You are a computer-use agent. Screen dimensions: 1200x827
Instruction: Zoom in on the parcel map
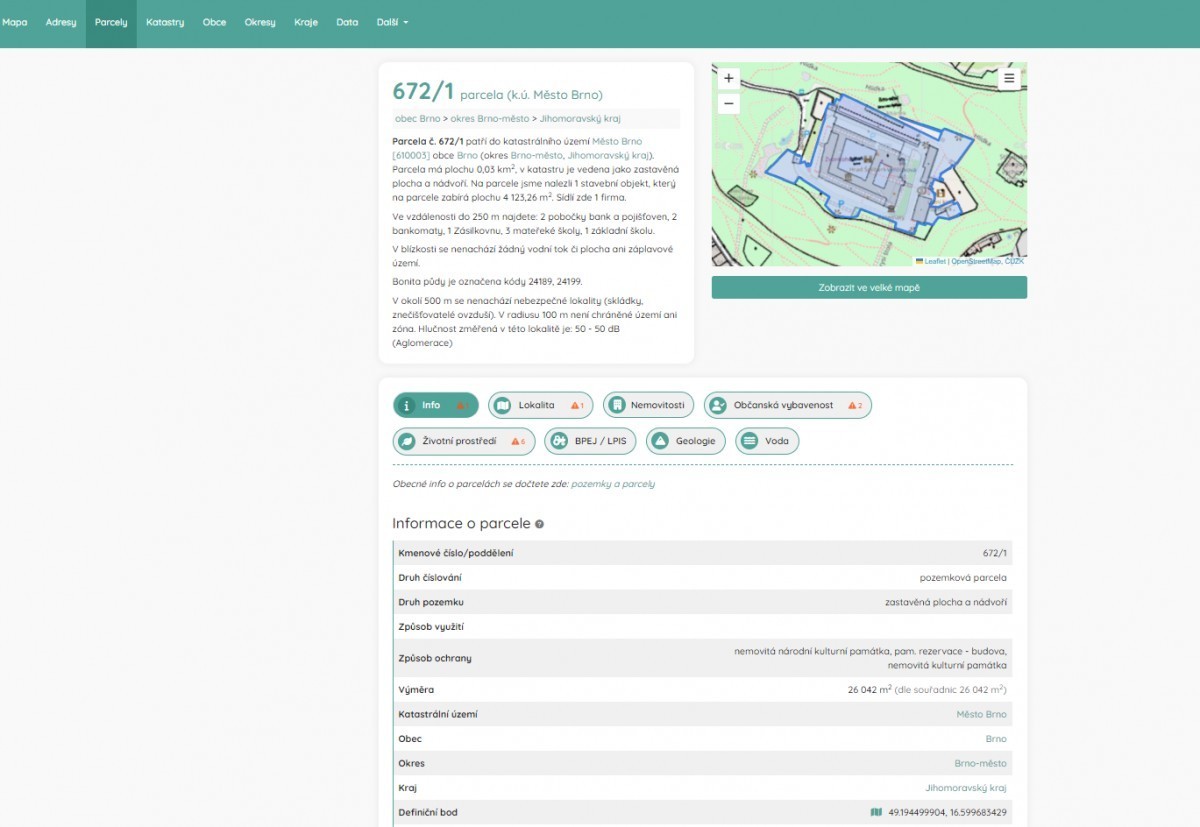tap(728, 78)
